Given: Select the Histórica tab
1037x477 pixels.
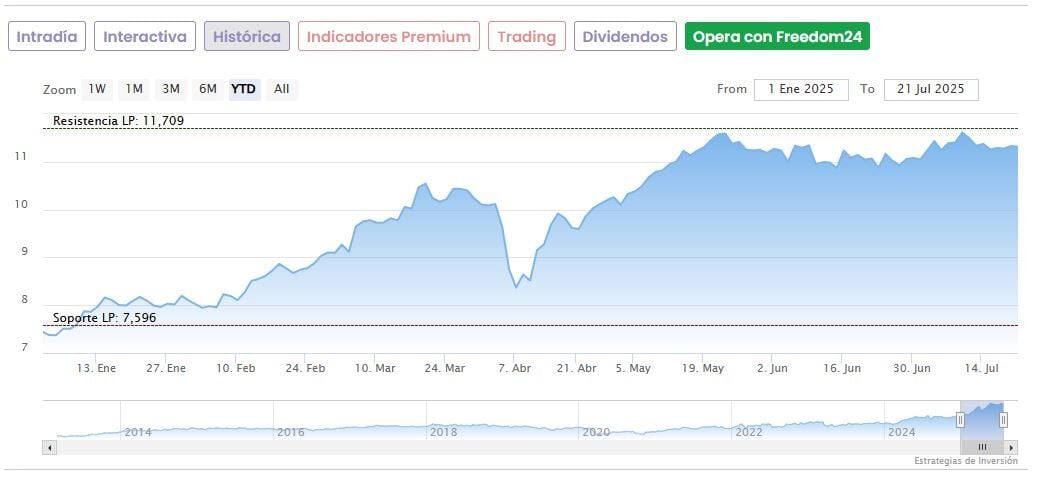Looking at the screenshot, I should tap(247, 37).
